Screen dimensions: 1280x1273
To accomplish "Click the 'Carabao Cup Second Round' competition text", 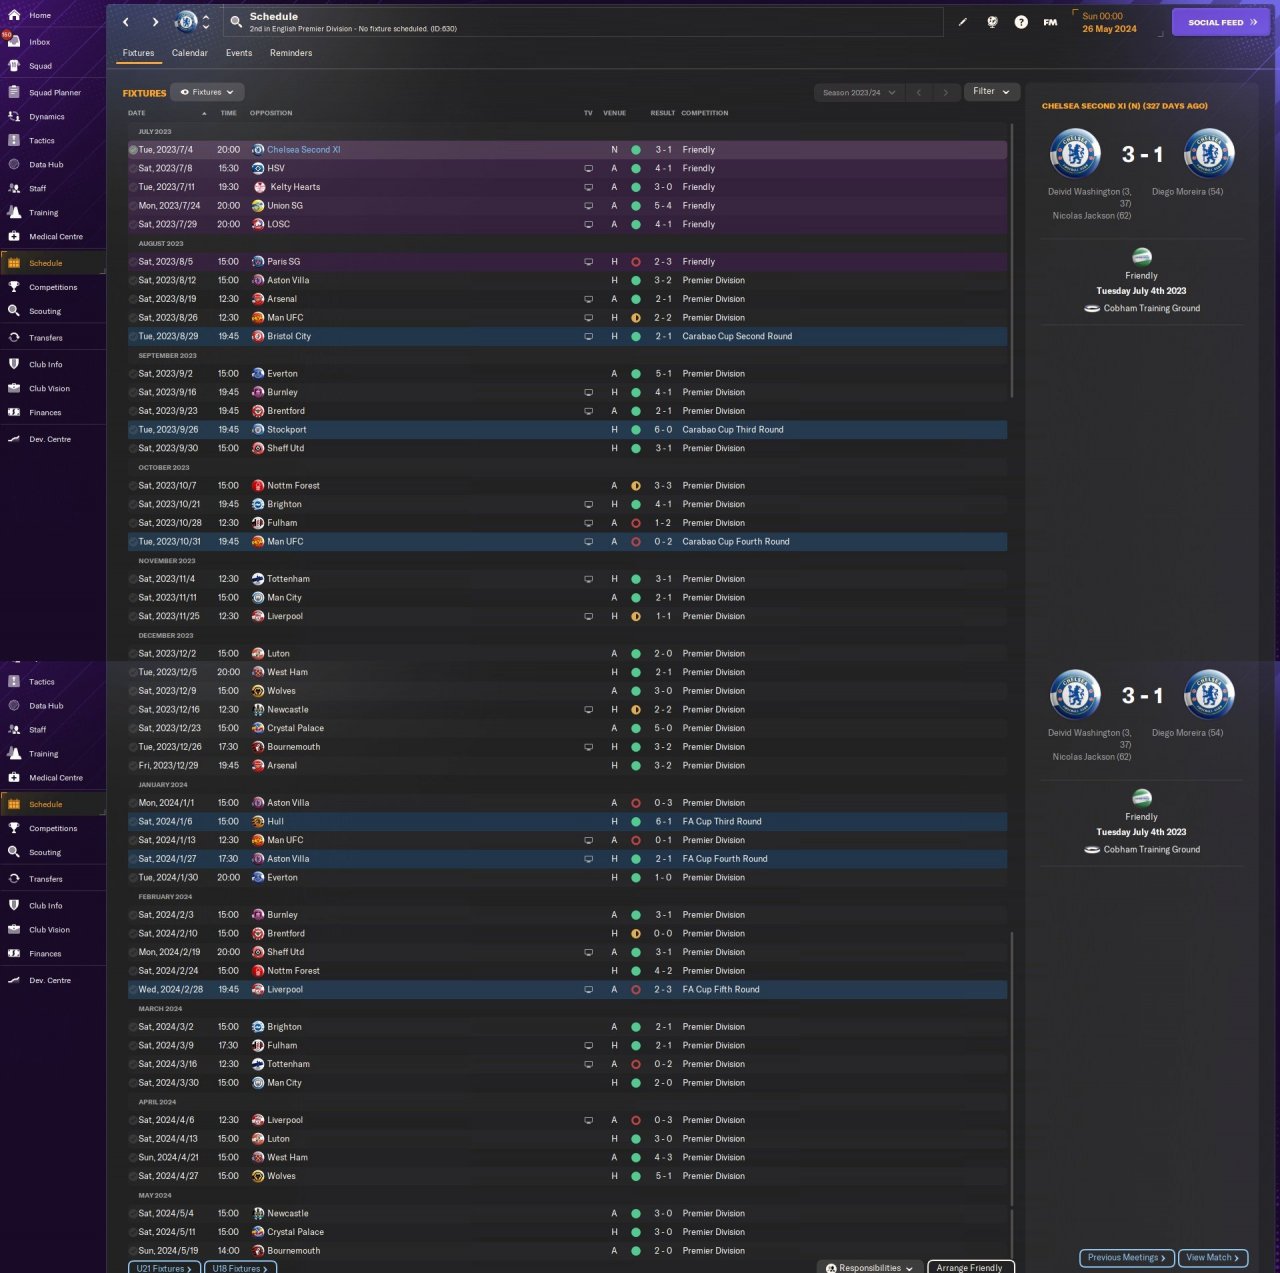I will pyautogui.click(x=737, y=337).
